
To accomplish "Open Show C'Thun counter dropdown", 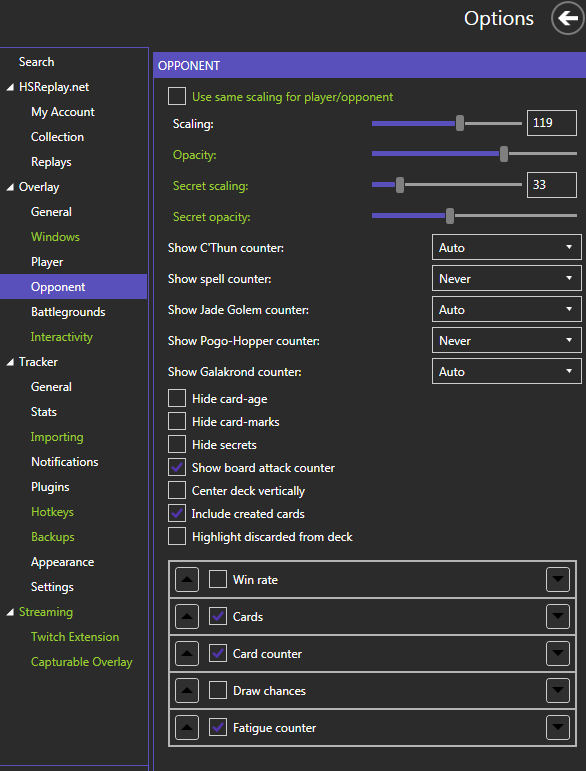I will click(x=506, y=248).
